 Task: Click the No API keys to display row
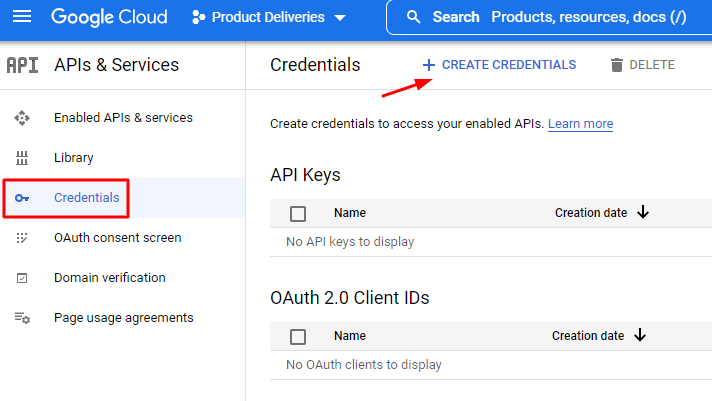[490, 242]
